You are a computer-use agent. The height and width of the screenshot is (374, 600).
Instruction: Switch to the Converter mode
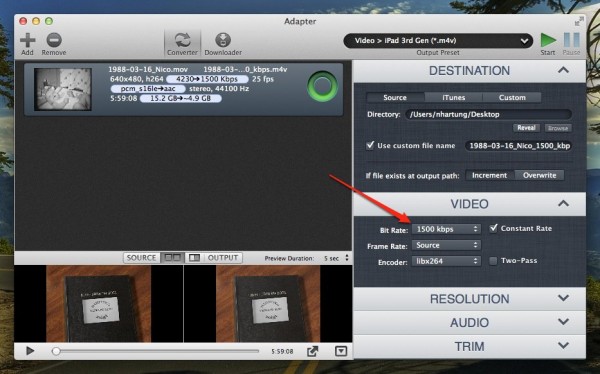[183, 43]
